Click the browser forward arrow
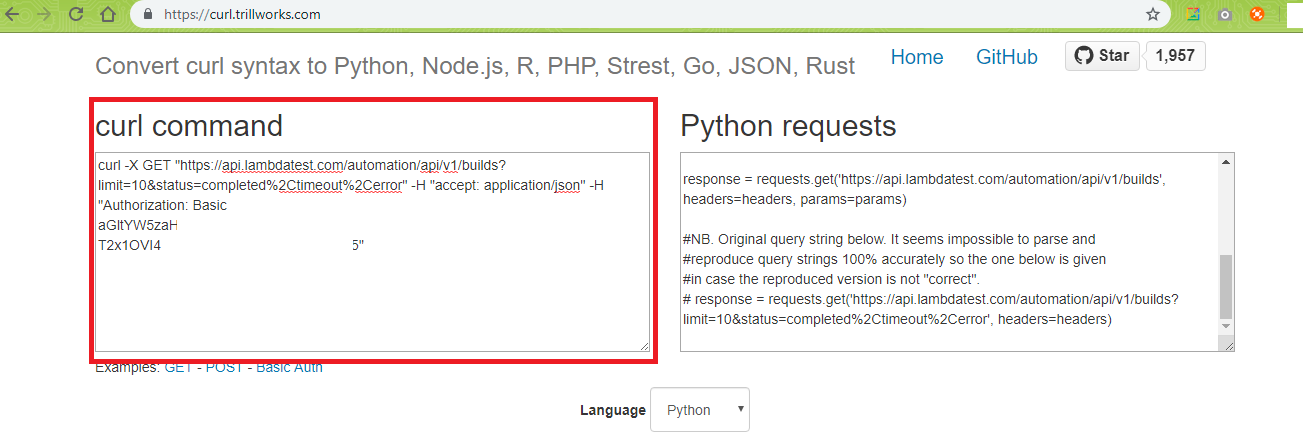 click(x=45, y=14)
